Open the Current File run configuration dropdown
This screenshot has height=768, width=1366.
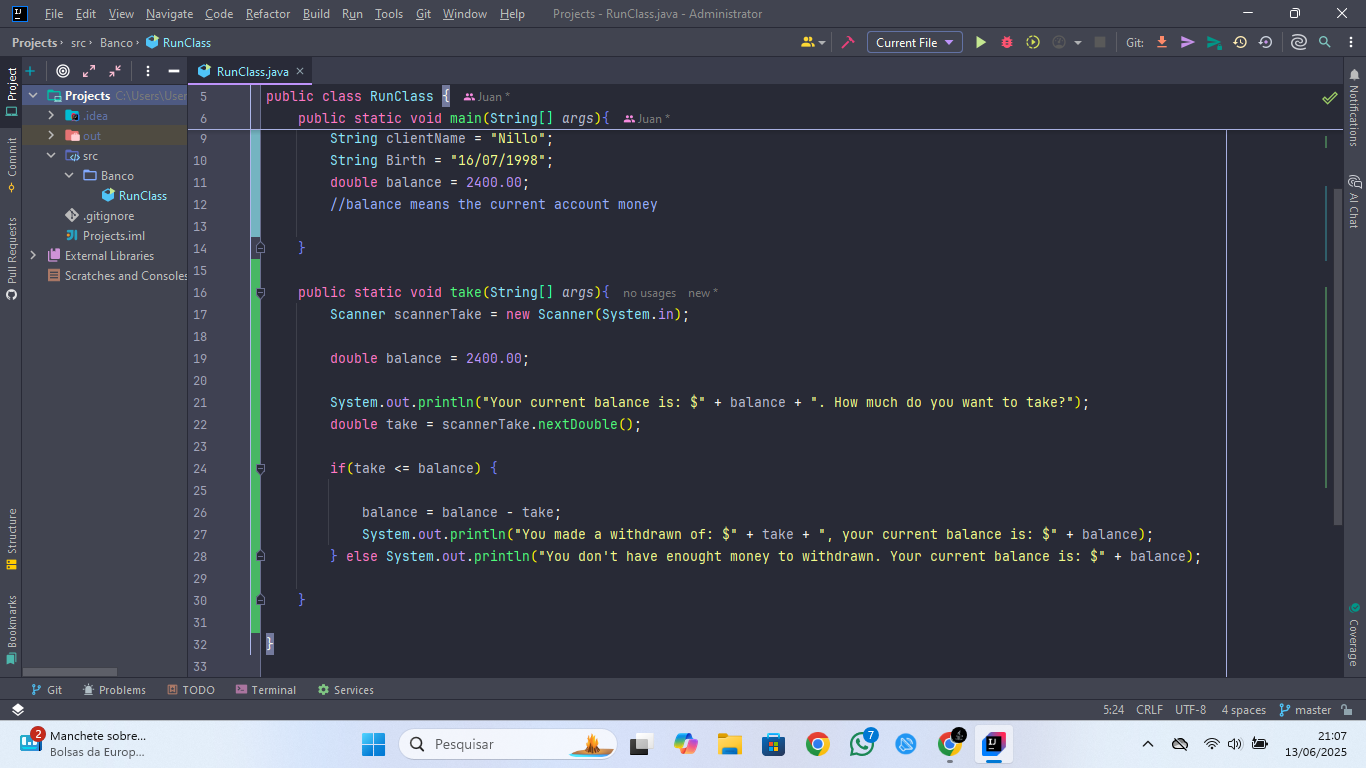click(x=914, y=42)
